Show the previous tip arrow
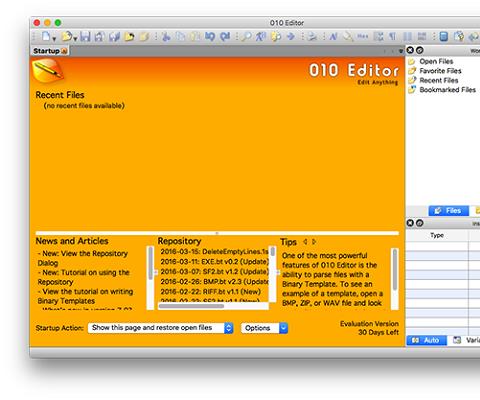480x400 pixels. click(x=305, y=242)
